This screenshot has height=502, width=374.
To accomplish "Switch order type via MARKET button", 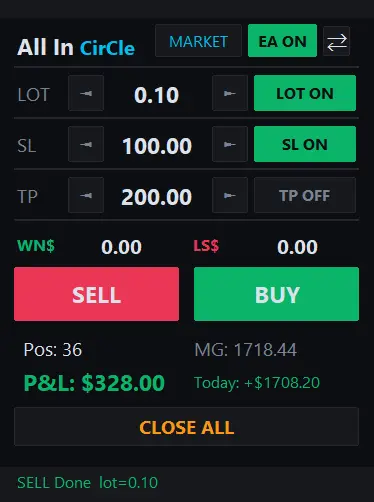I will pos(198,41).
